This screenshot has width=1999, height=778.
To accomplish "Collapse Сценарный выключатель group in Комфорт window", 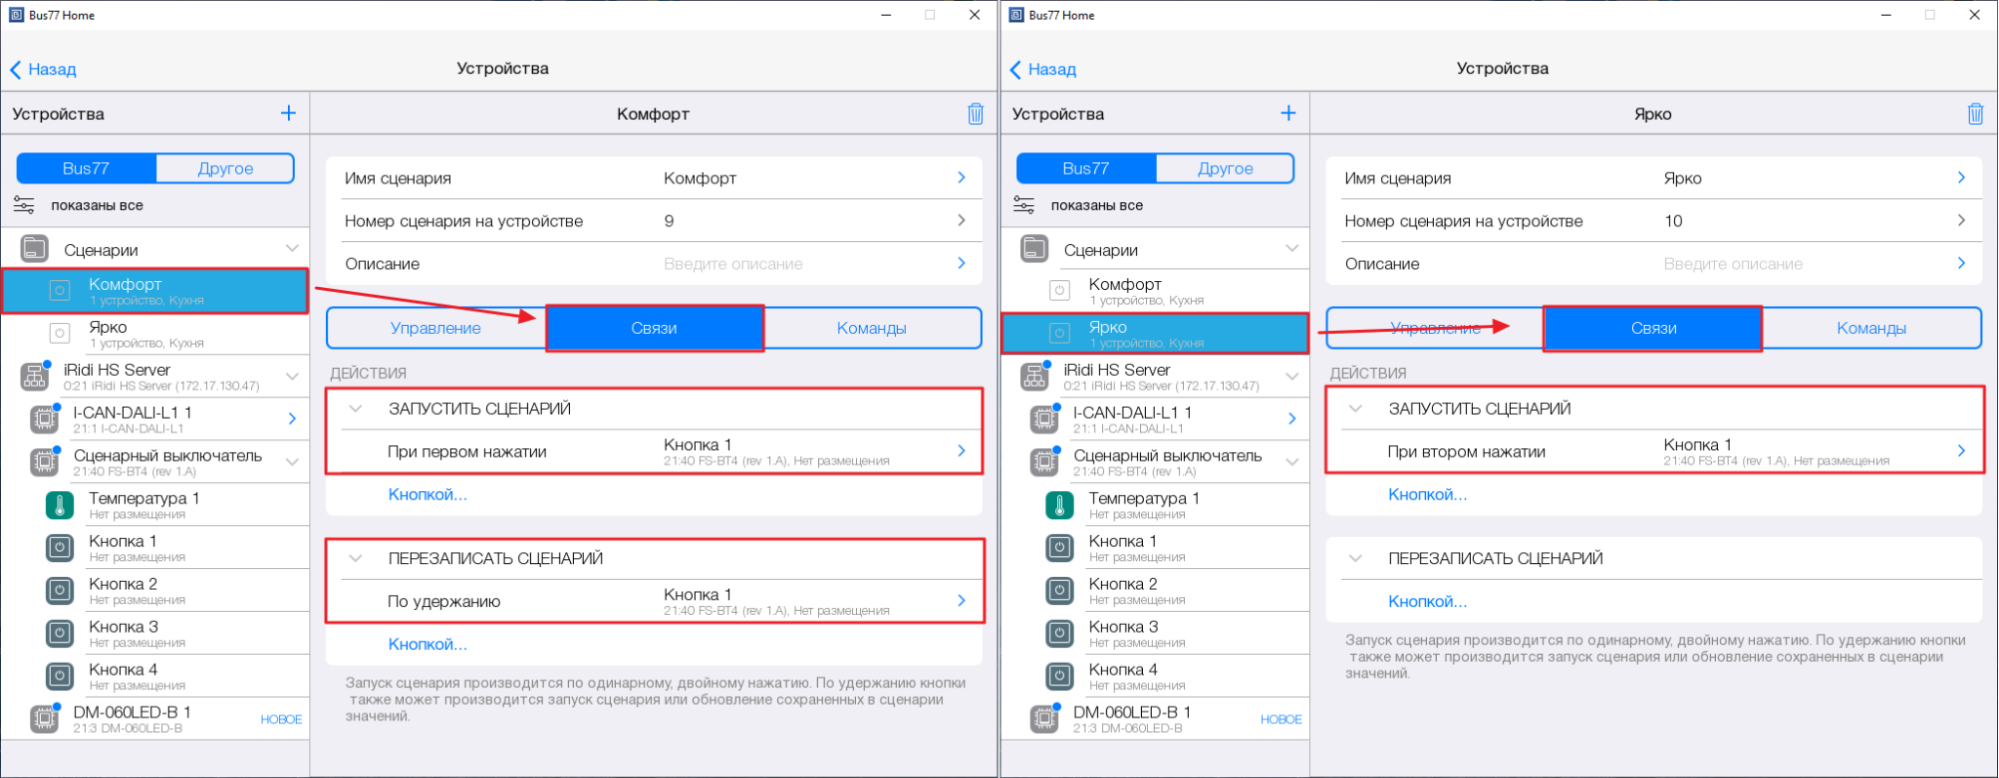I will 292,462.
